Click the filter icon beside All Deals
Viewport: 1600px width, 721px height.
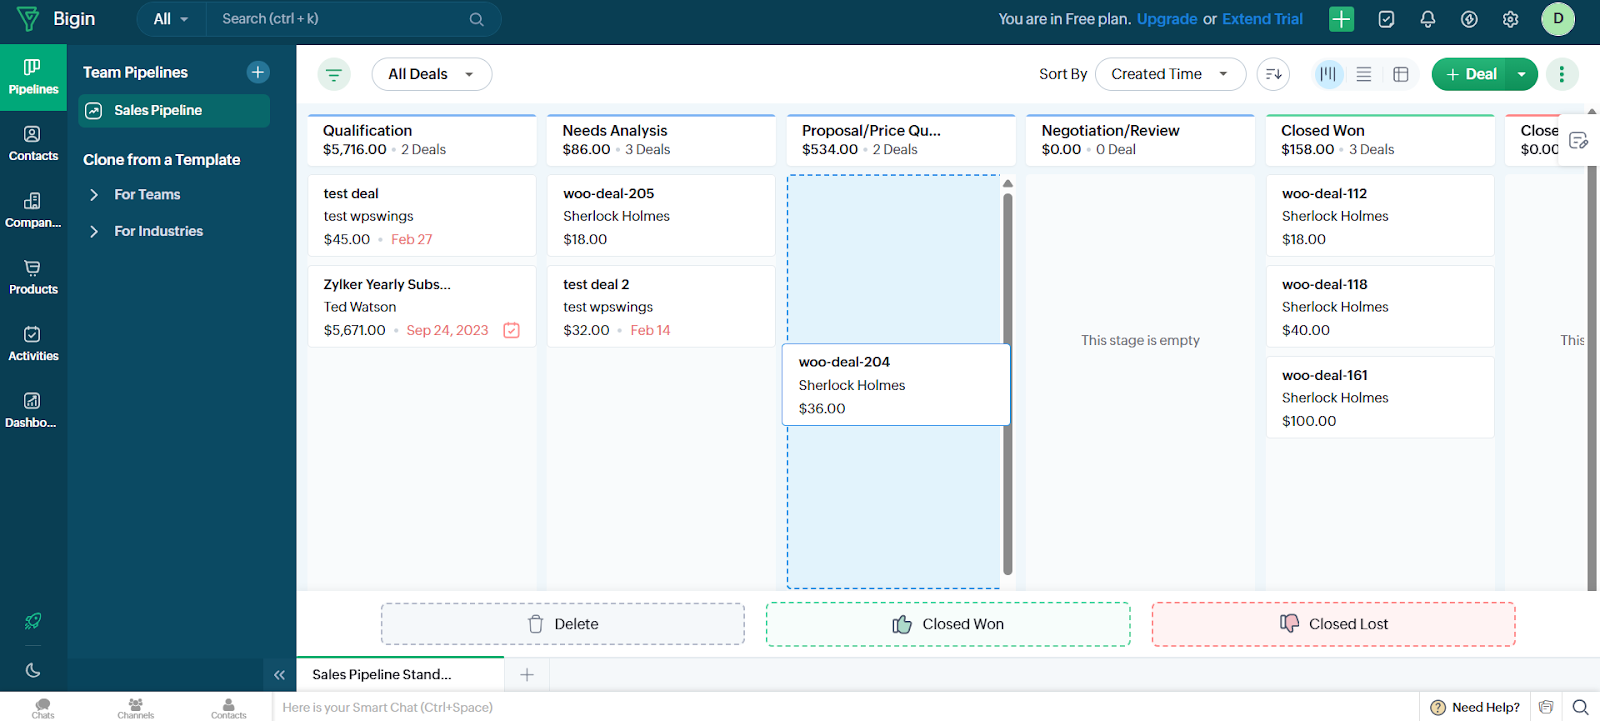tap(334, 74)
